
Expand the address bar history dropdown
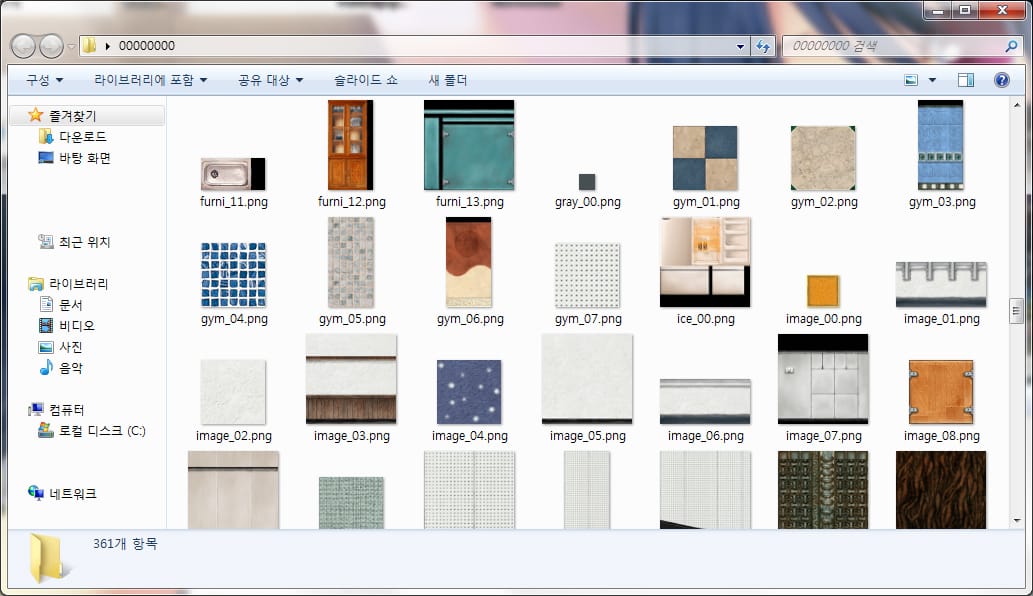point(740,46)
